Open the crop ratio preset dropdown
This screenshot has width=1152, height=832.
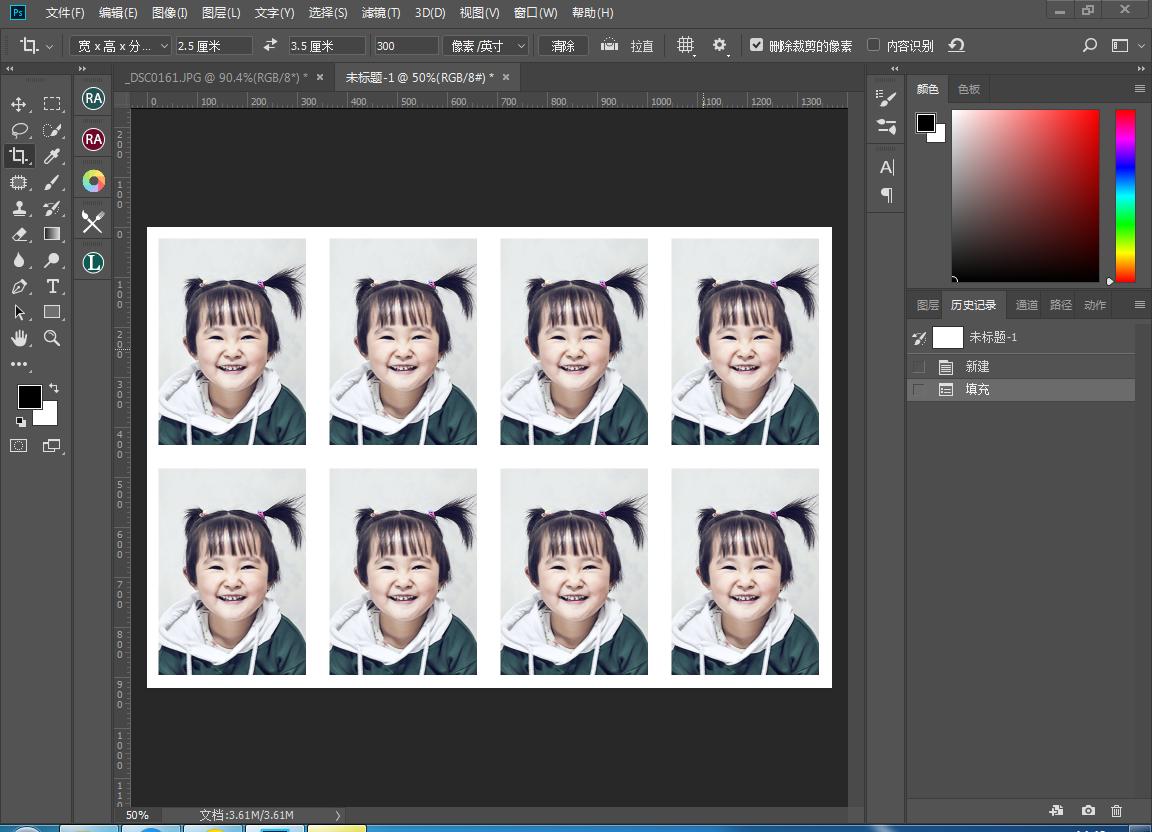click(x=121, y=46)
